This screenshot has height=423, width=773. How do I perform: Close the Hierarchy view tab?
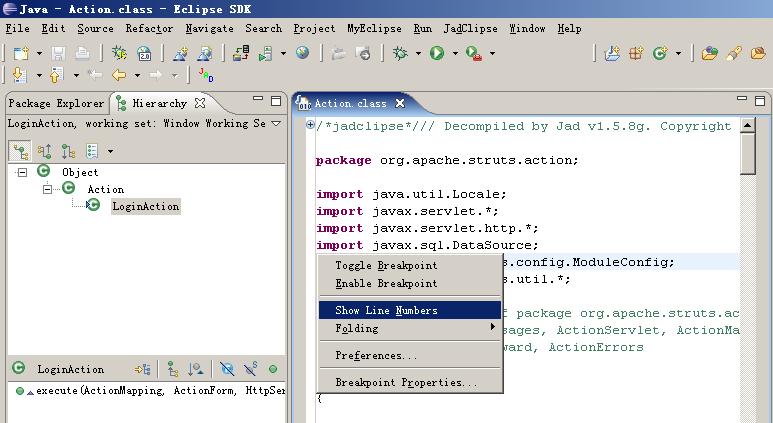coord(200,103)
